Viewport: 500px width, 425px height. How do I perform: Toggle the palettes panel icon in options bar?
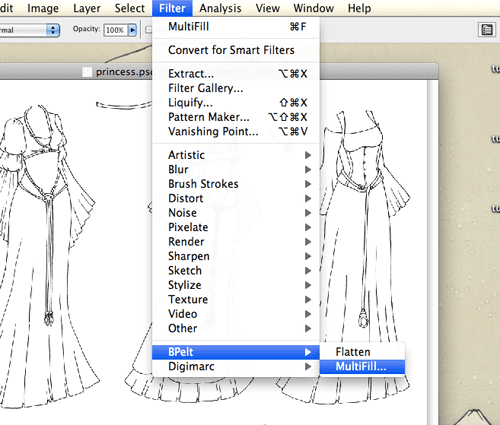click(x=487, y=30)
